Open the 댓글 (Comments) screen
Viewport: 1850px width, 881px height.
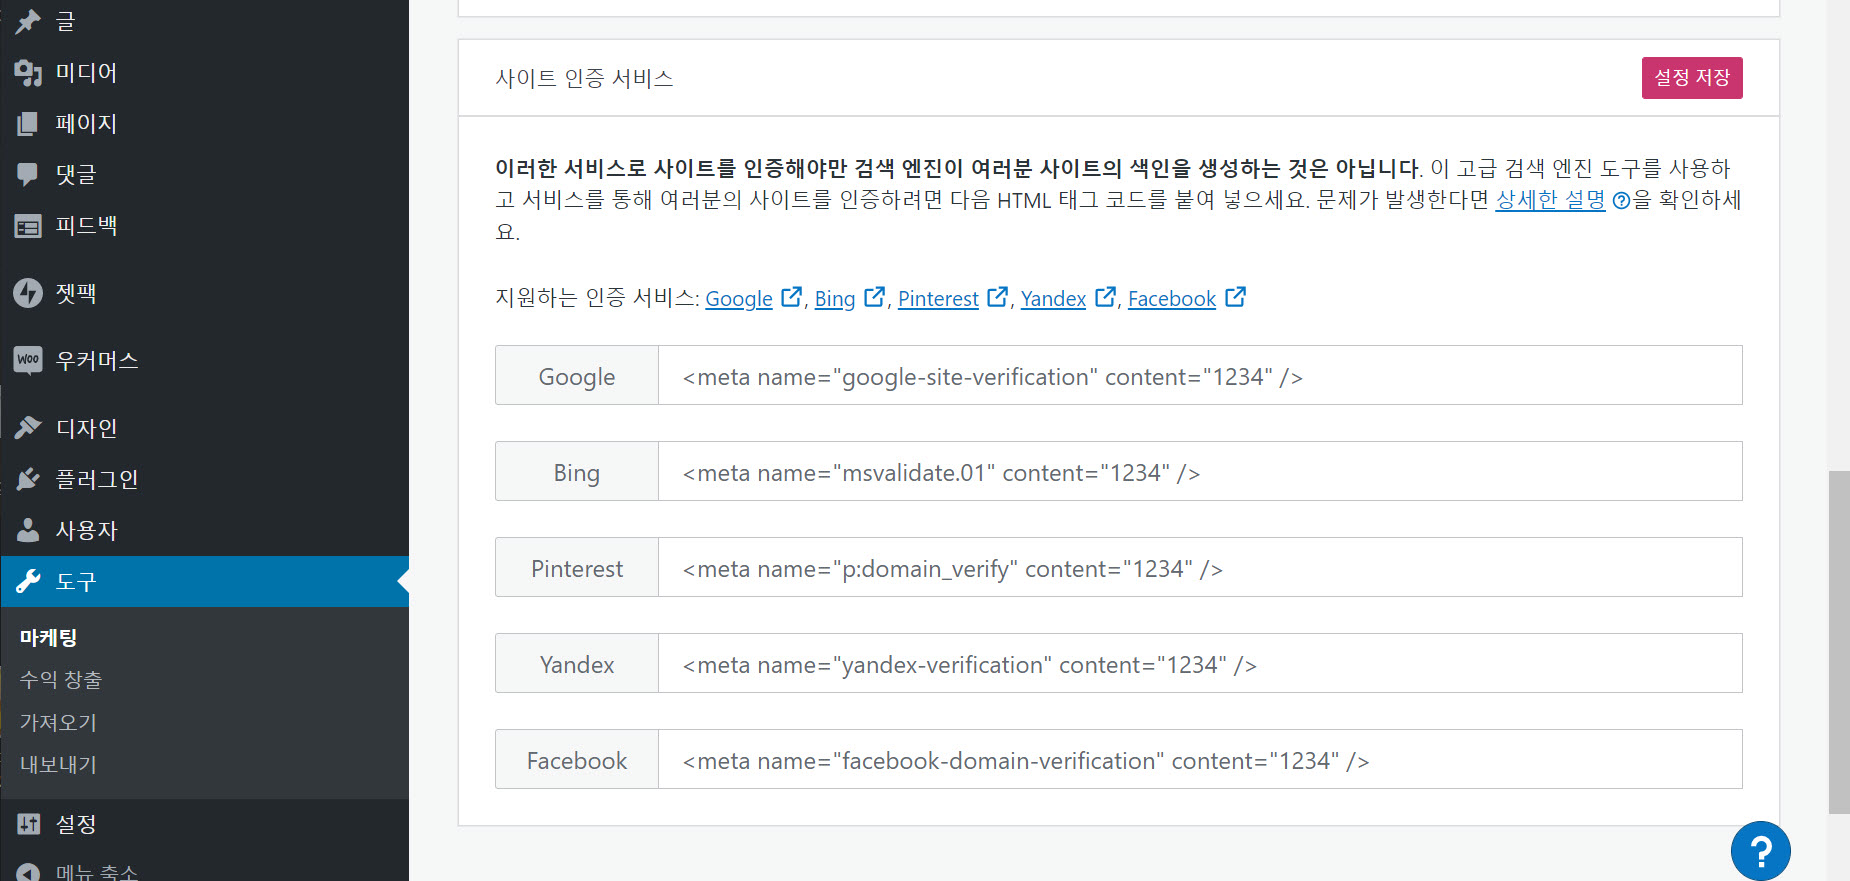tap(75, 174)
